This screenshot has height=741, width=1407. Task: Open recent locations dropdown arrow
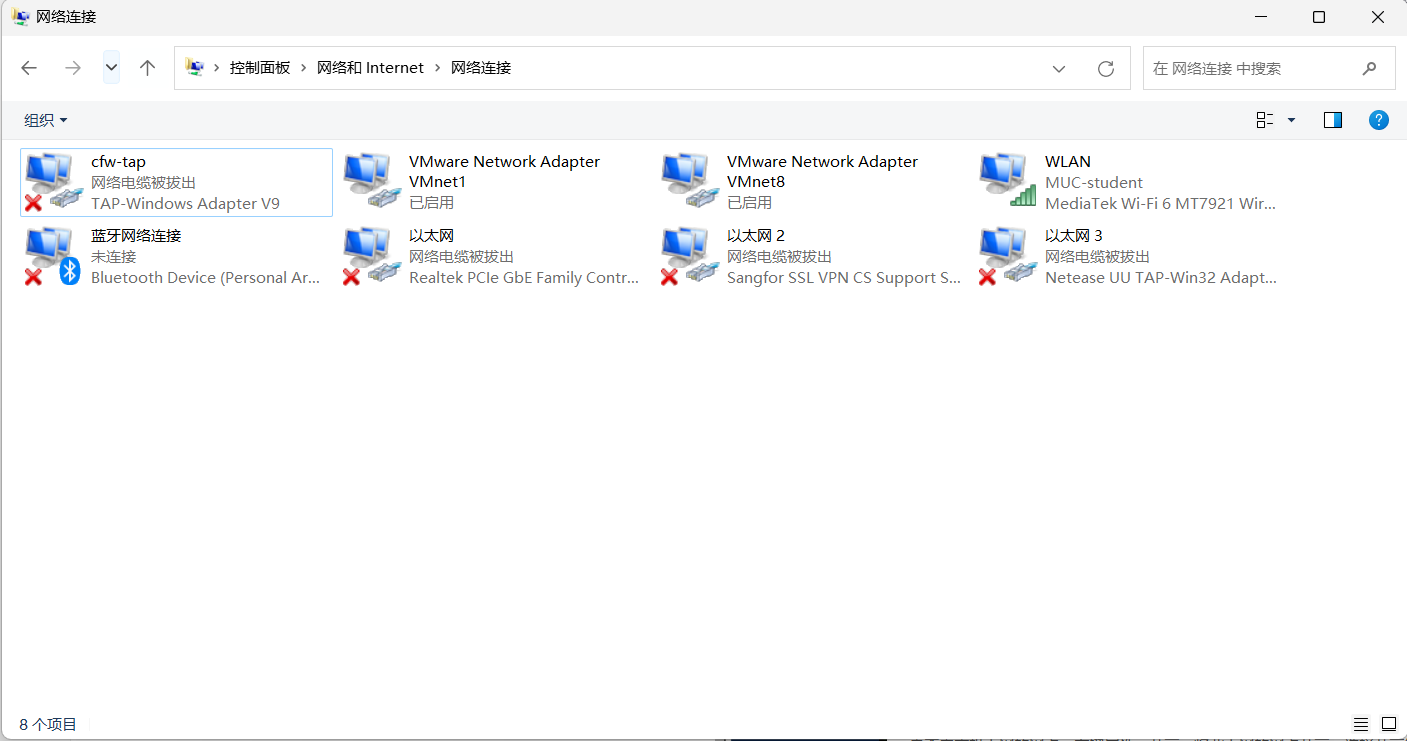(111, 68)
